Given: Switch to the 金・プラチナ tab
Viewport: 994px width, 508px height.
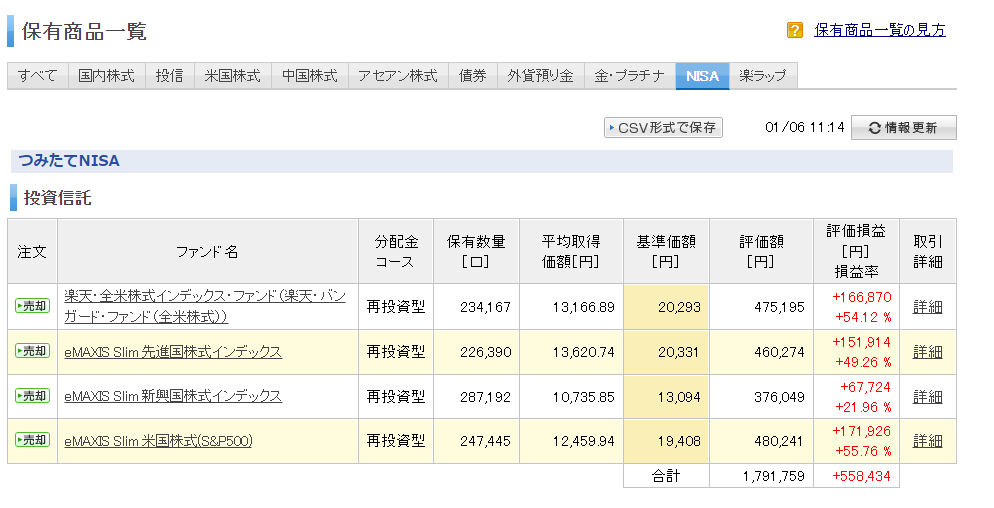Looking at the screenshot, I should coord(629,76).
